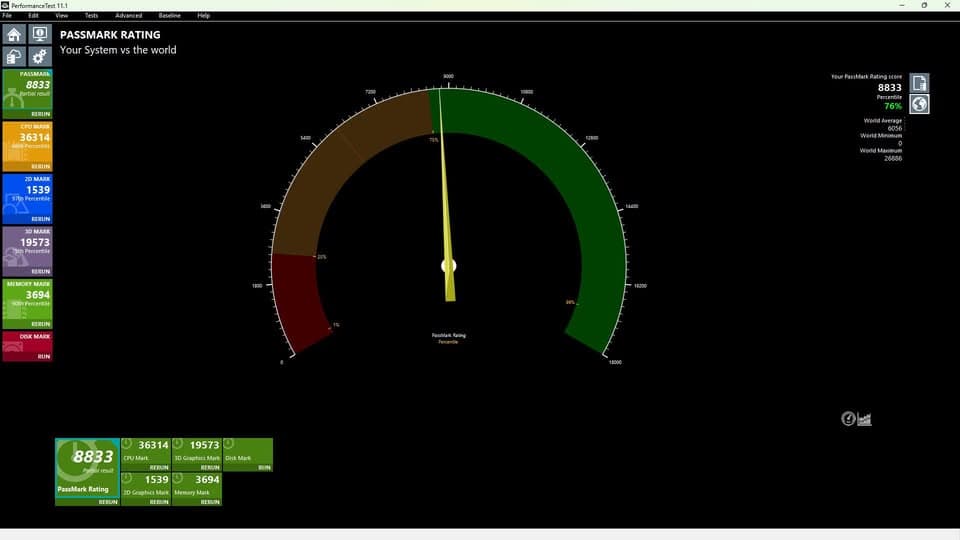
Task: Open the Advanced menu
Action: pos(129,15)
